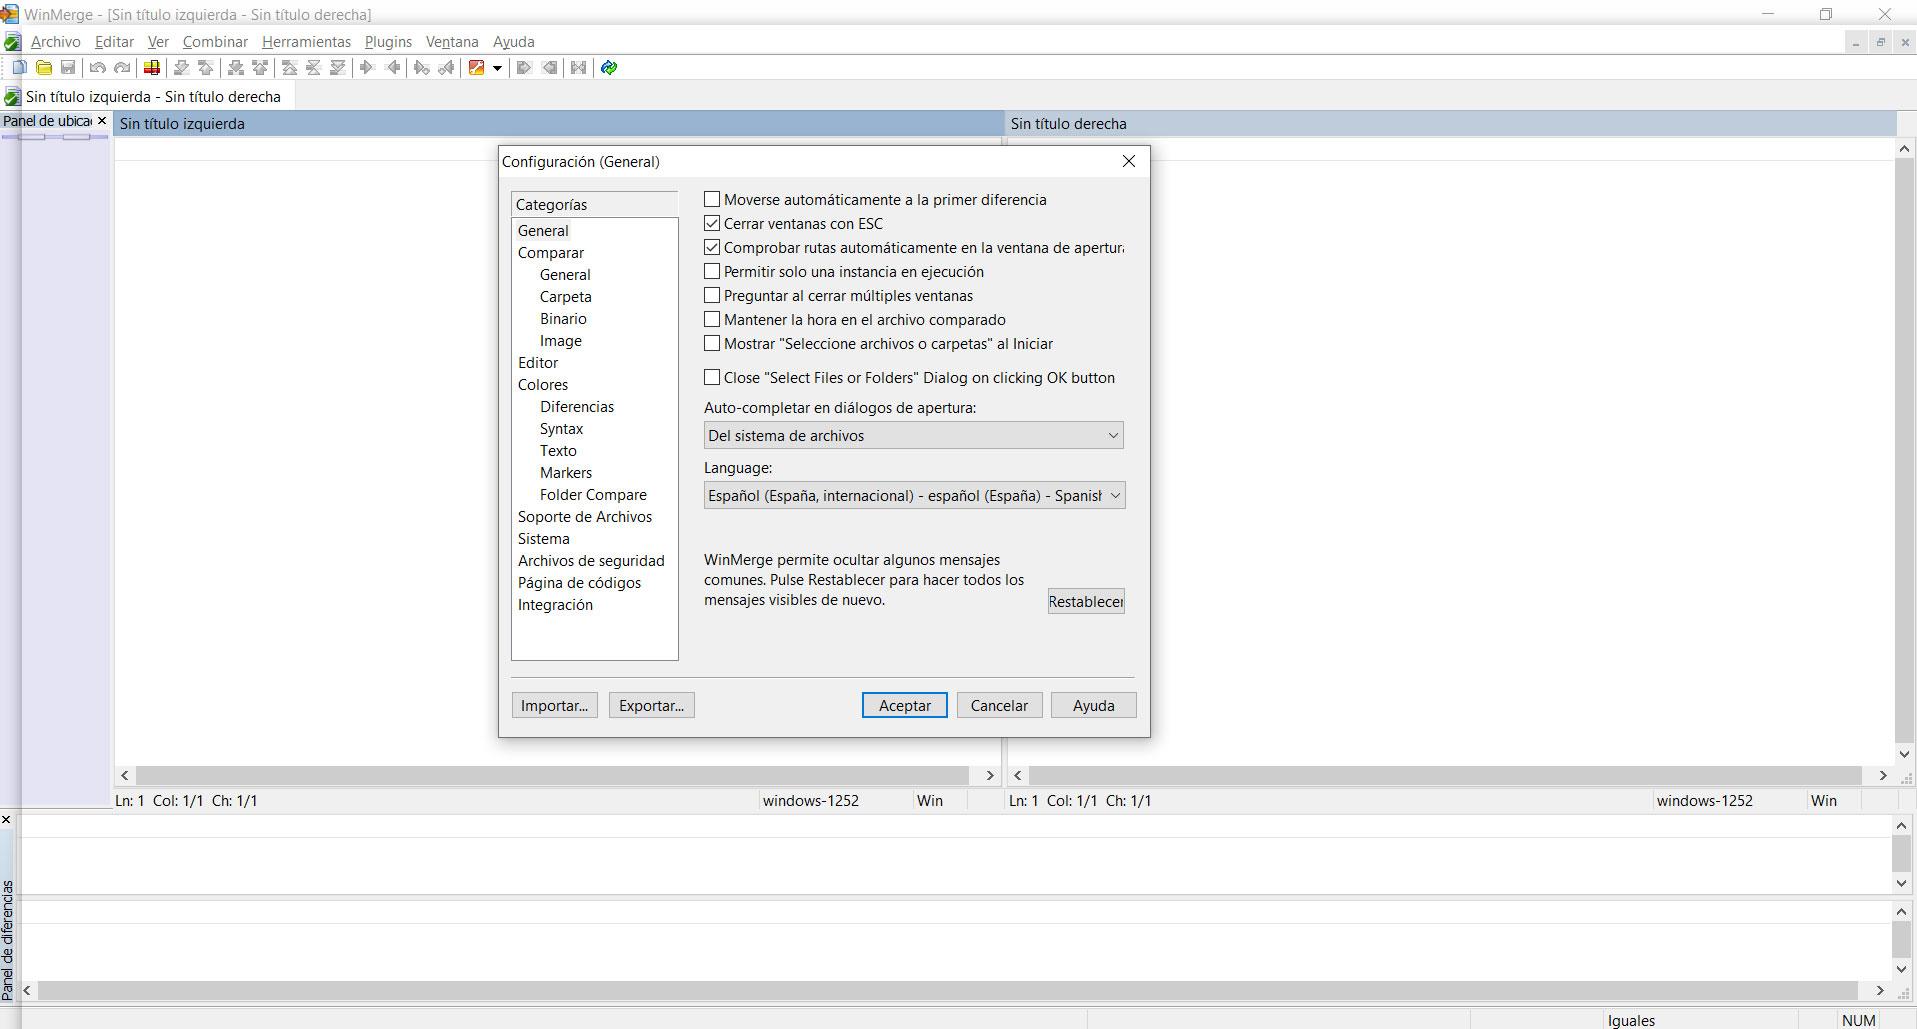Close the Panel de ubicación pane

(x=101, y=120)
